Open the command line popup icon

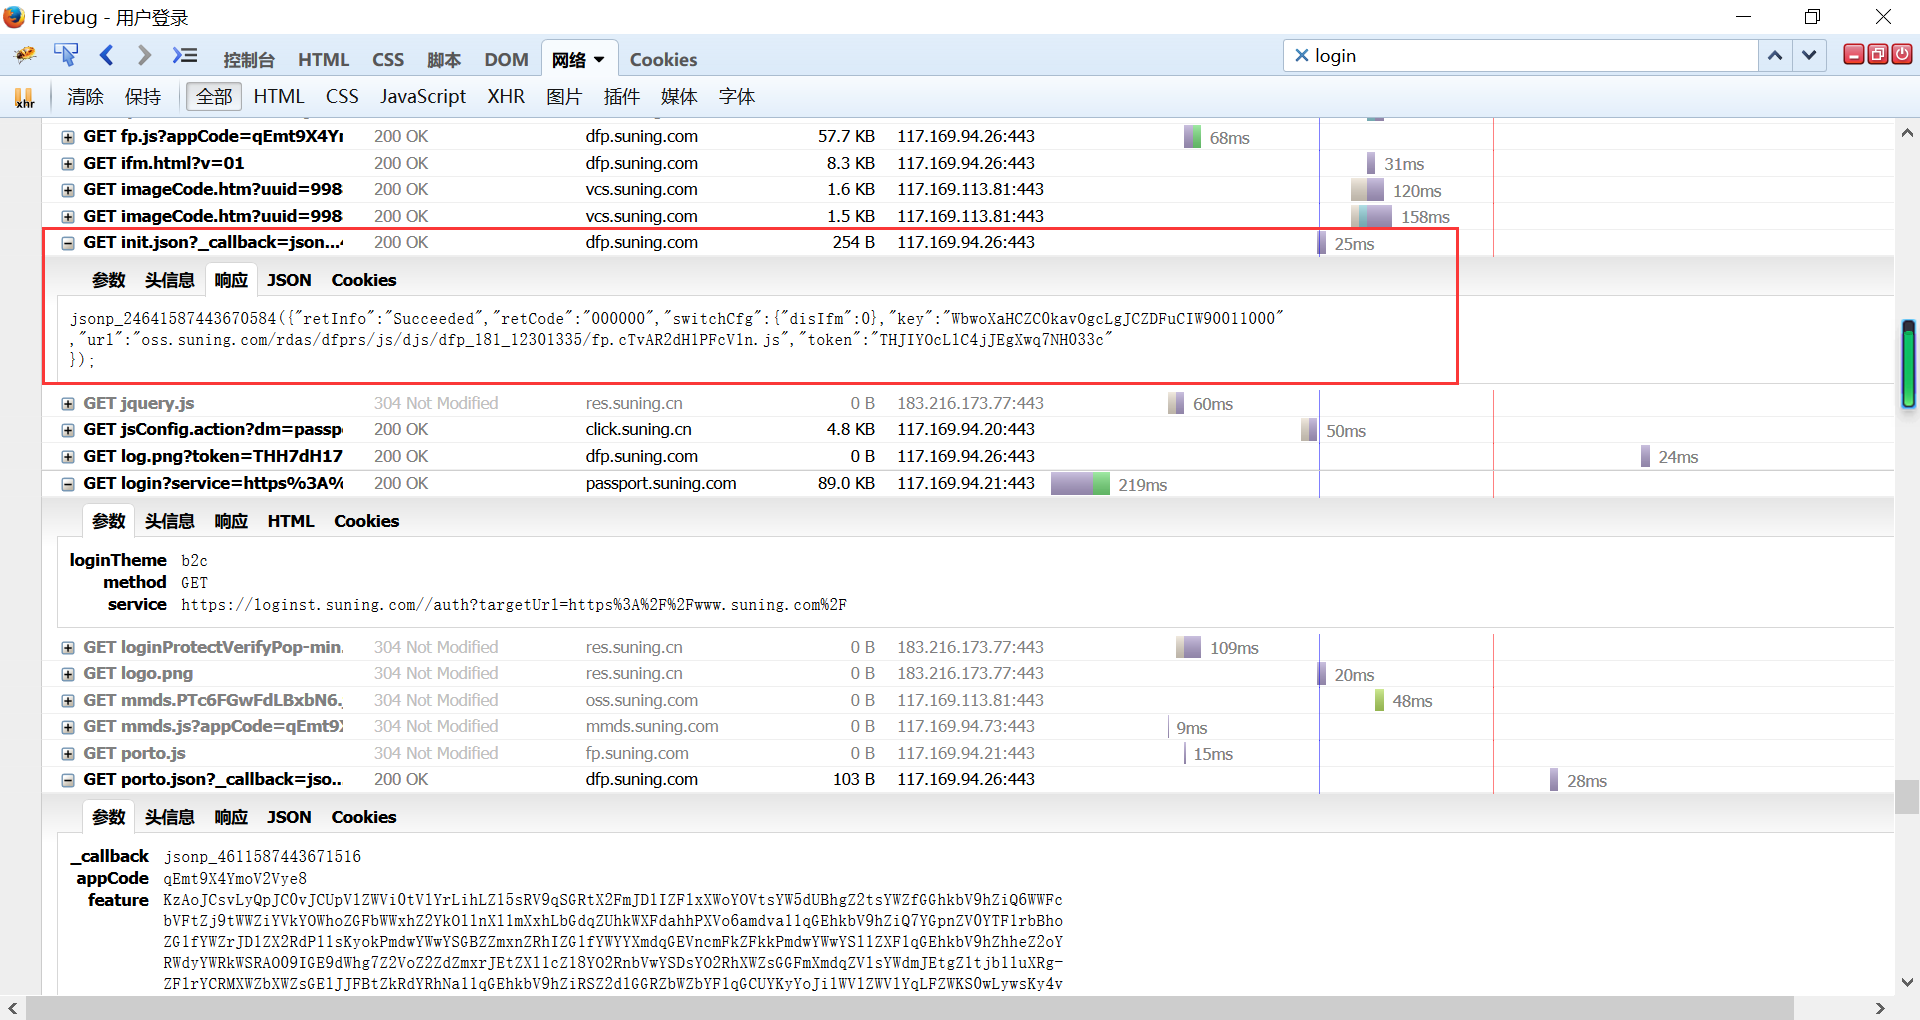(x=185, y=55)
